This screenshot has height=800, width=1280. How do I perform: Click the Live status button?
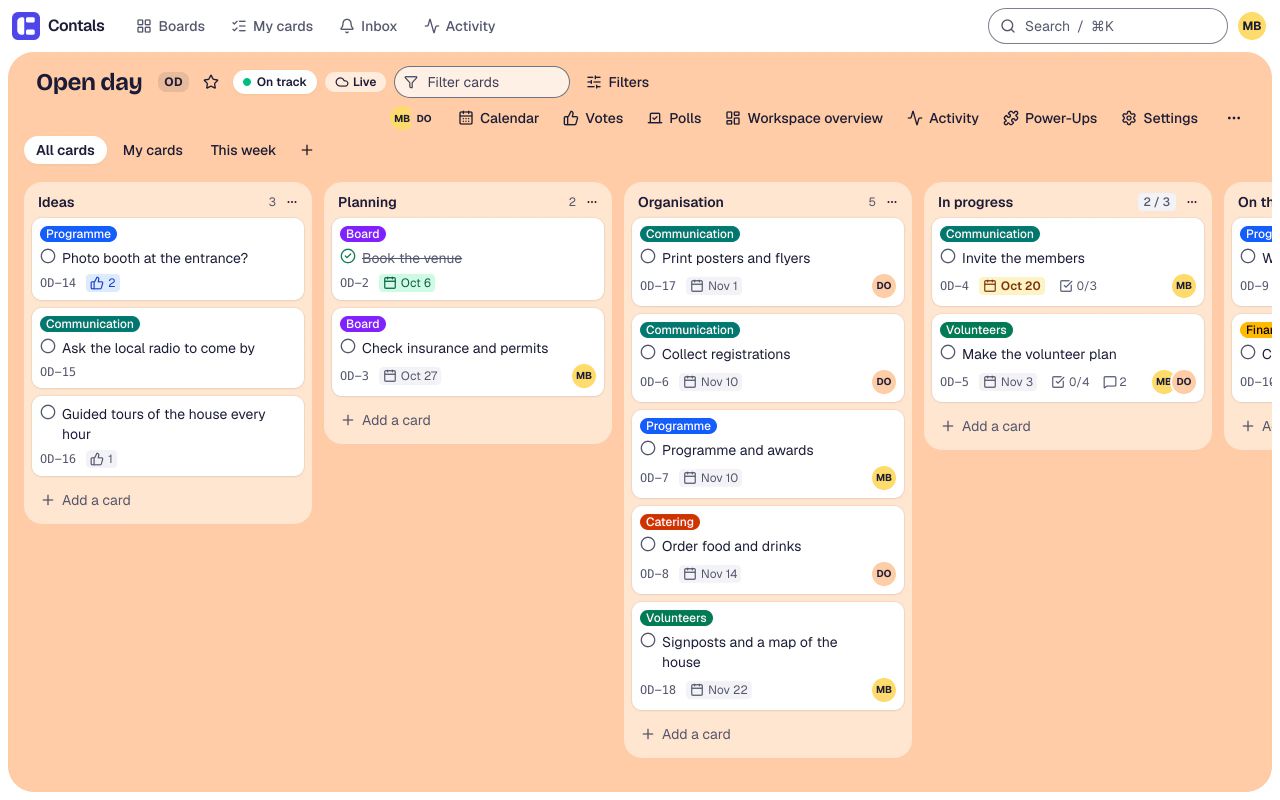tap(355, 82)
